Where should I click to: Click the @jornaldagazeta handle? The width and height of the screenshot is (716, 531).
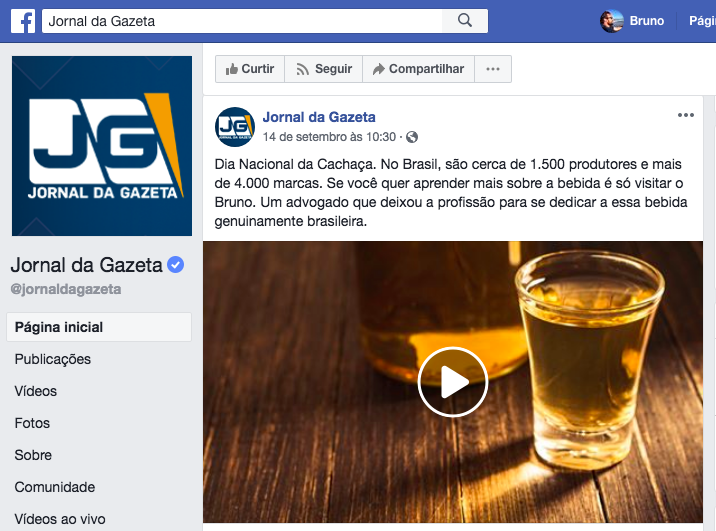coord(66,289)
